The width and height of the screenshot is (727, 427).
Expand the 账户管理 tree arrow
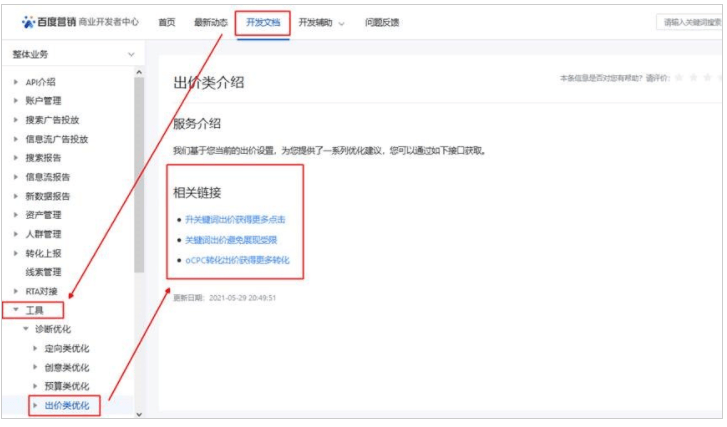(x=16, y=101)
